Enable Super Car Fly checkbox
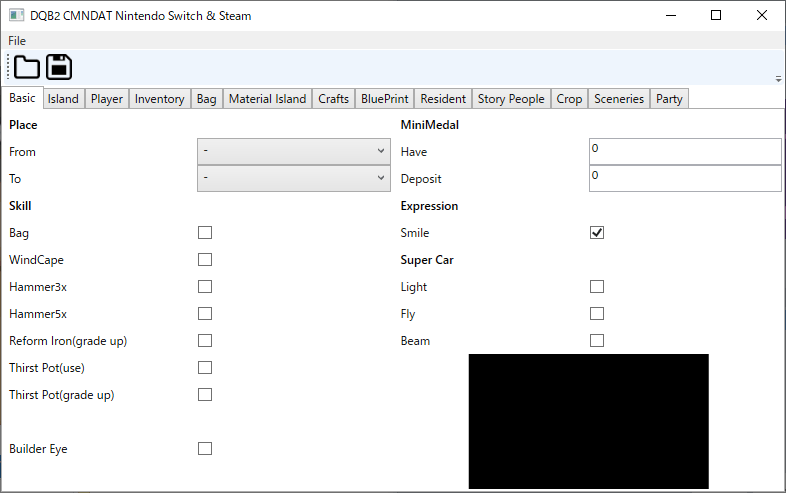 [597, 314]
